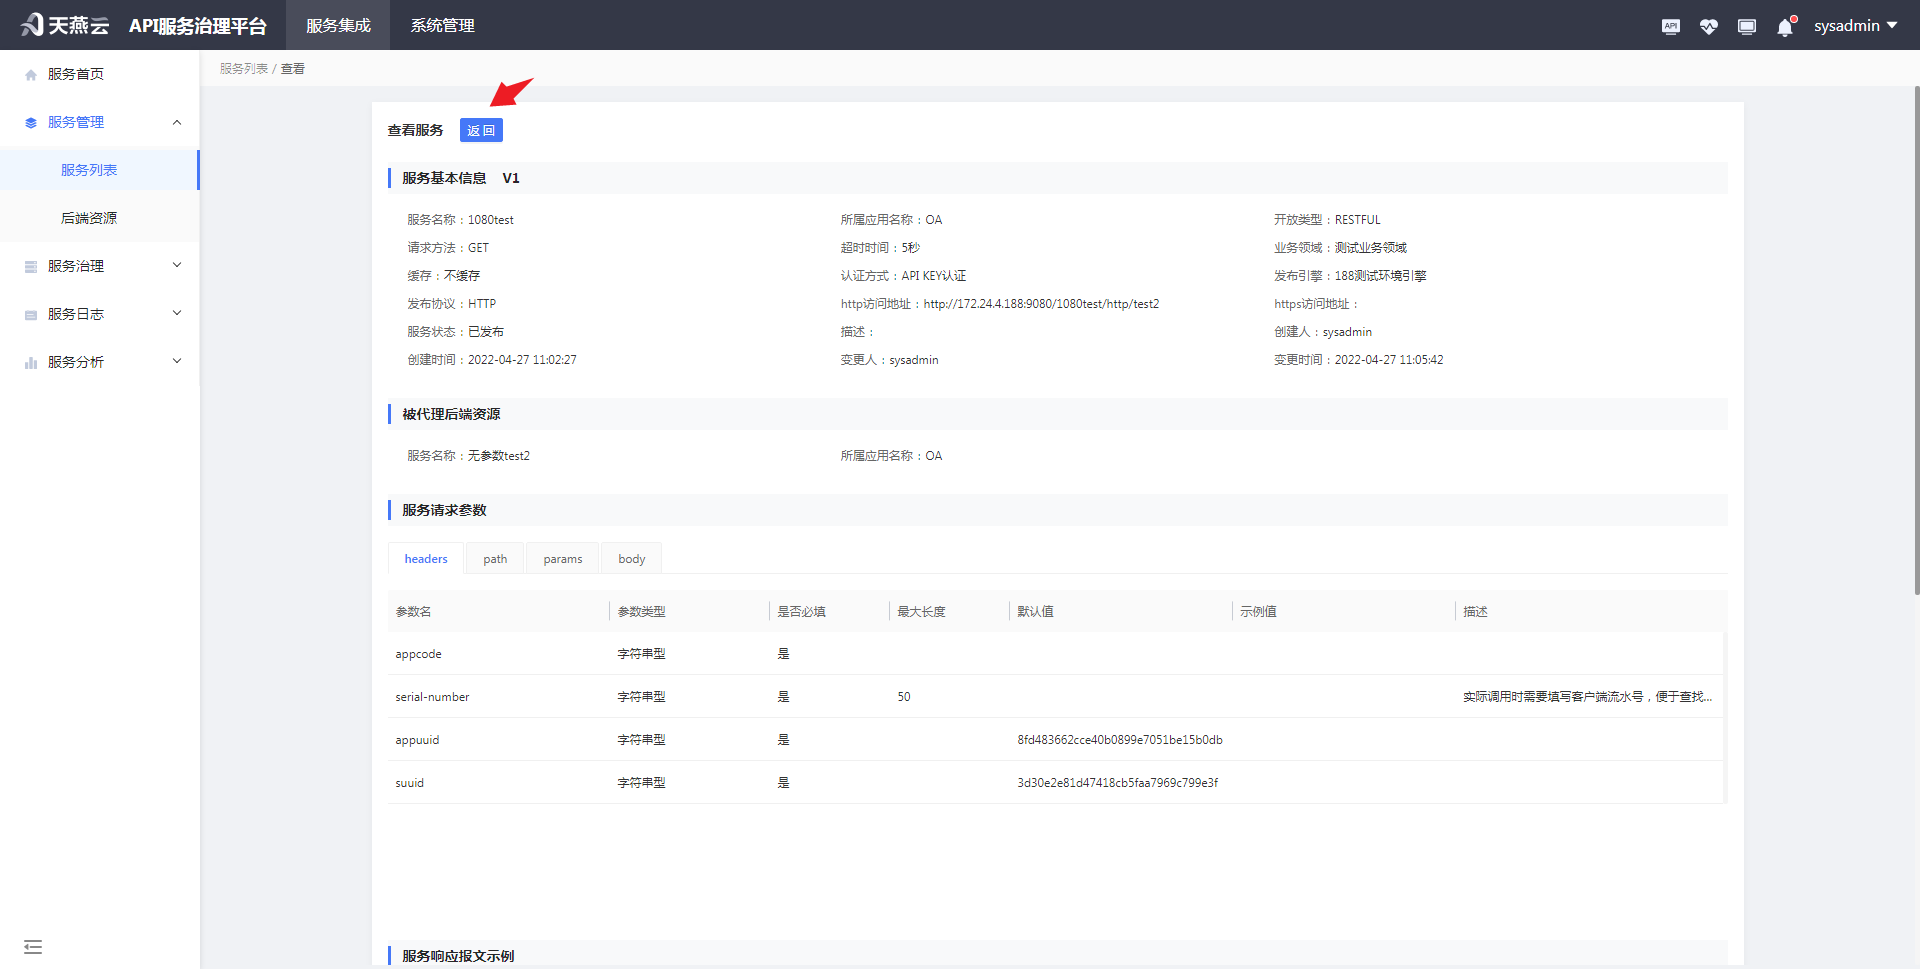Click the 返回 button
Image resolution: width=1920 pixels, height=969 pixels.
481,130
